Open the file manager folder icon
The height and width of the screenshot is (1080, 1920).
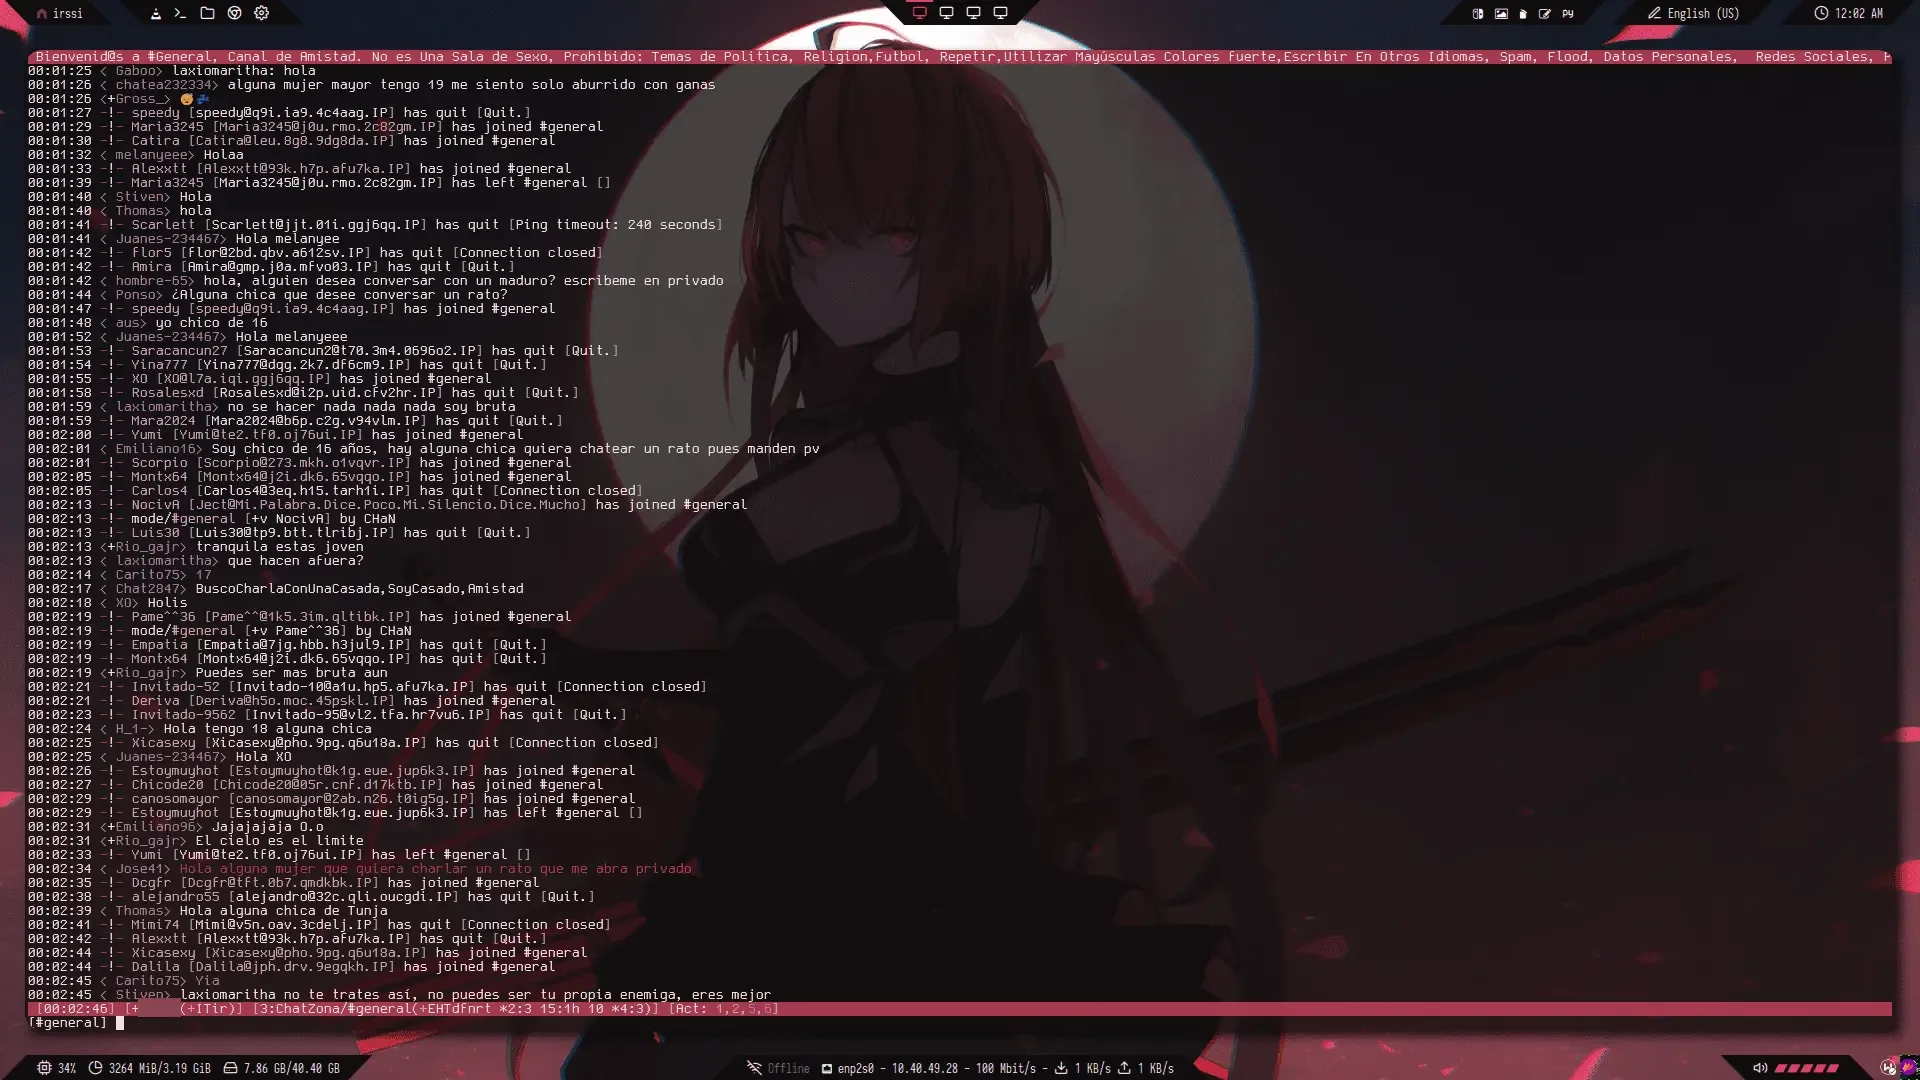207,13
